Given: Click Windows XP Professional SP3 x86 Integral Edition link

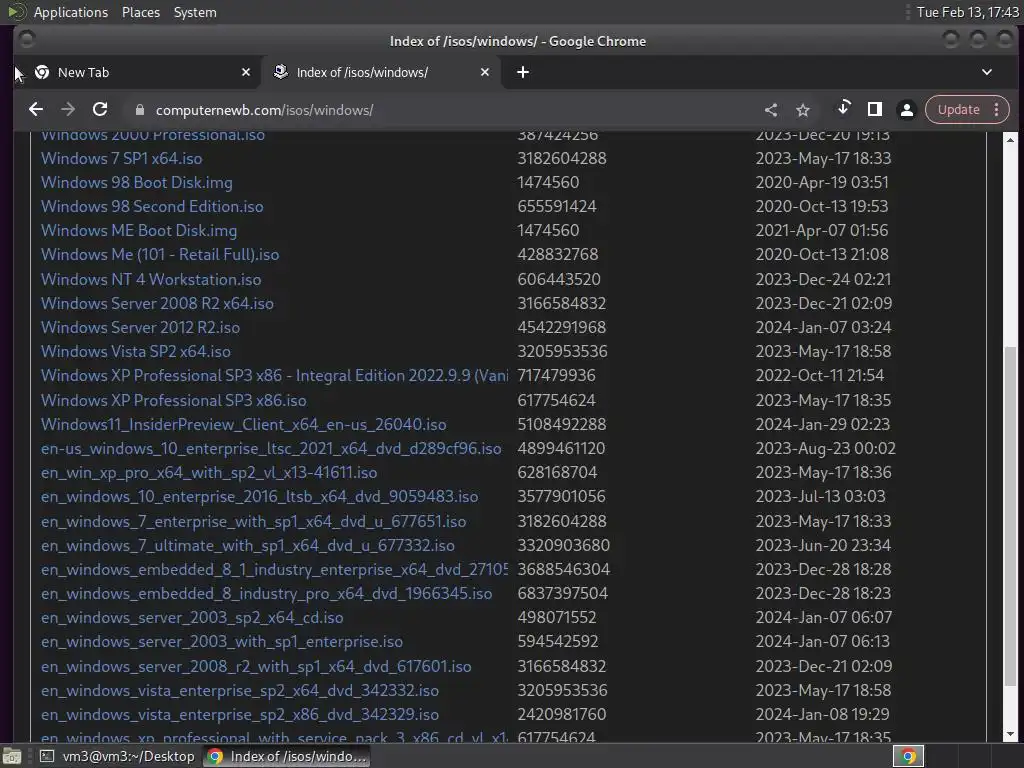Looking at the screenshot, I should point(274,376).
